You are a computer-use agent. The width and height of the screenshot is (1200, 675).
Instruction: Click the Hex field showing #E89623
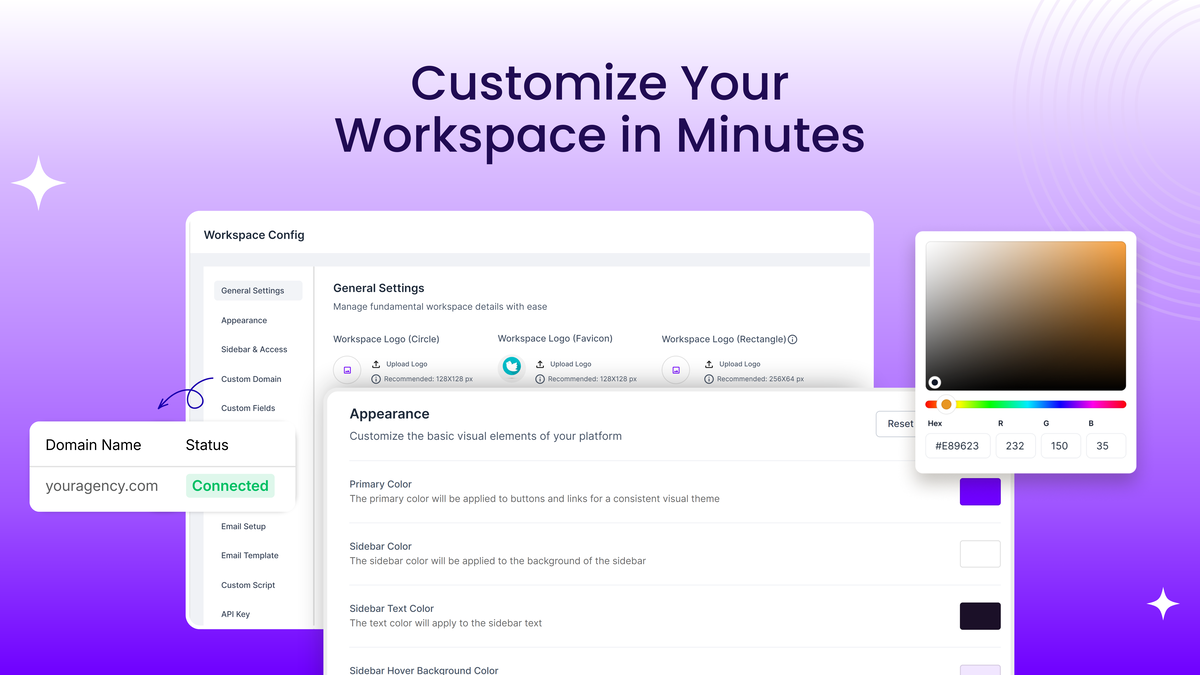[956, 446]
